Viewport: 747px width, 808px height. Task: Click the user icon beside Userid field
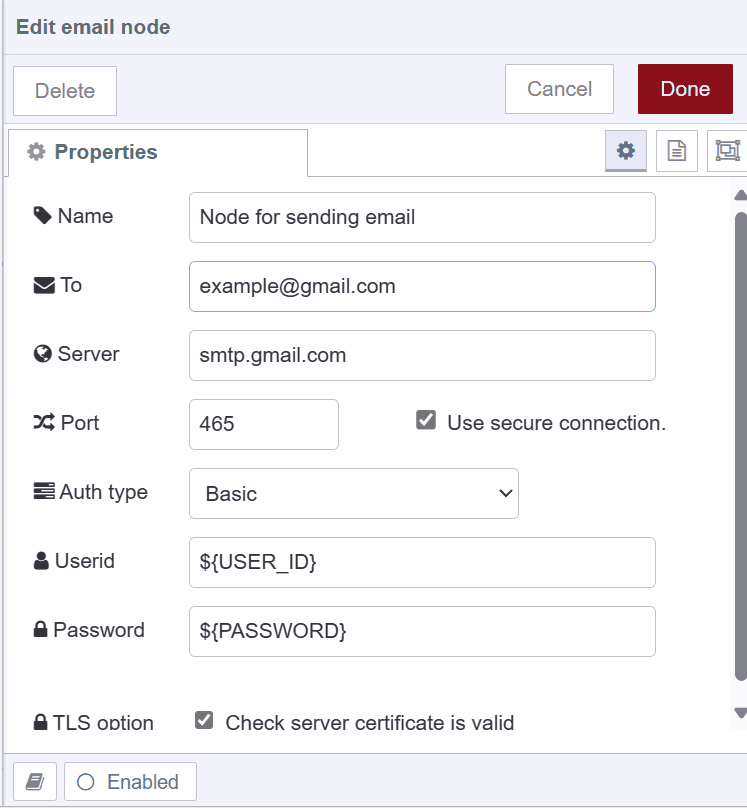(44, 561)
